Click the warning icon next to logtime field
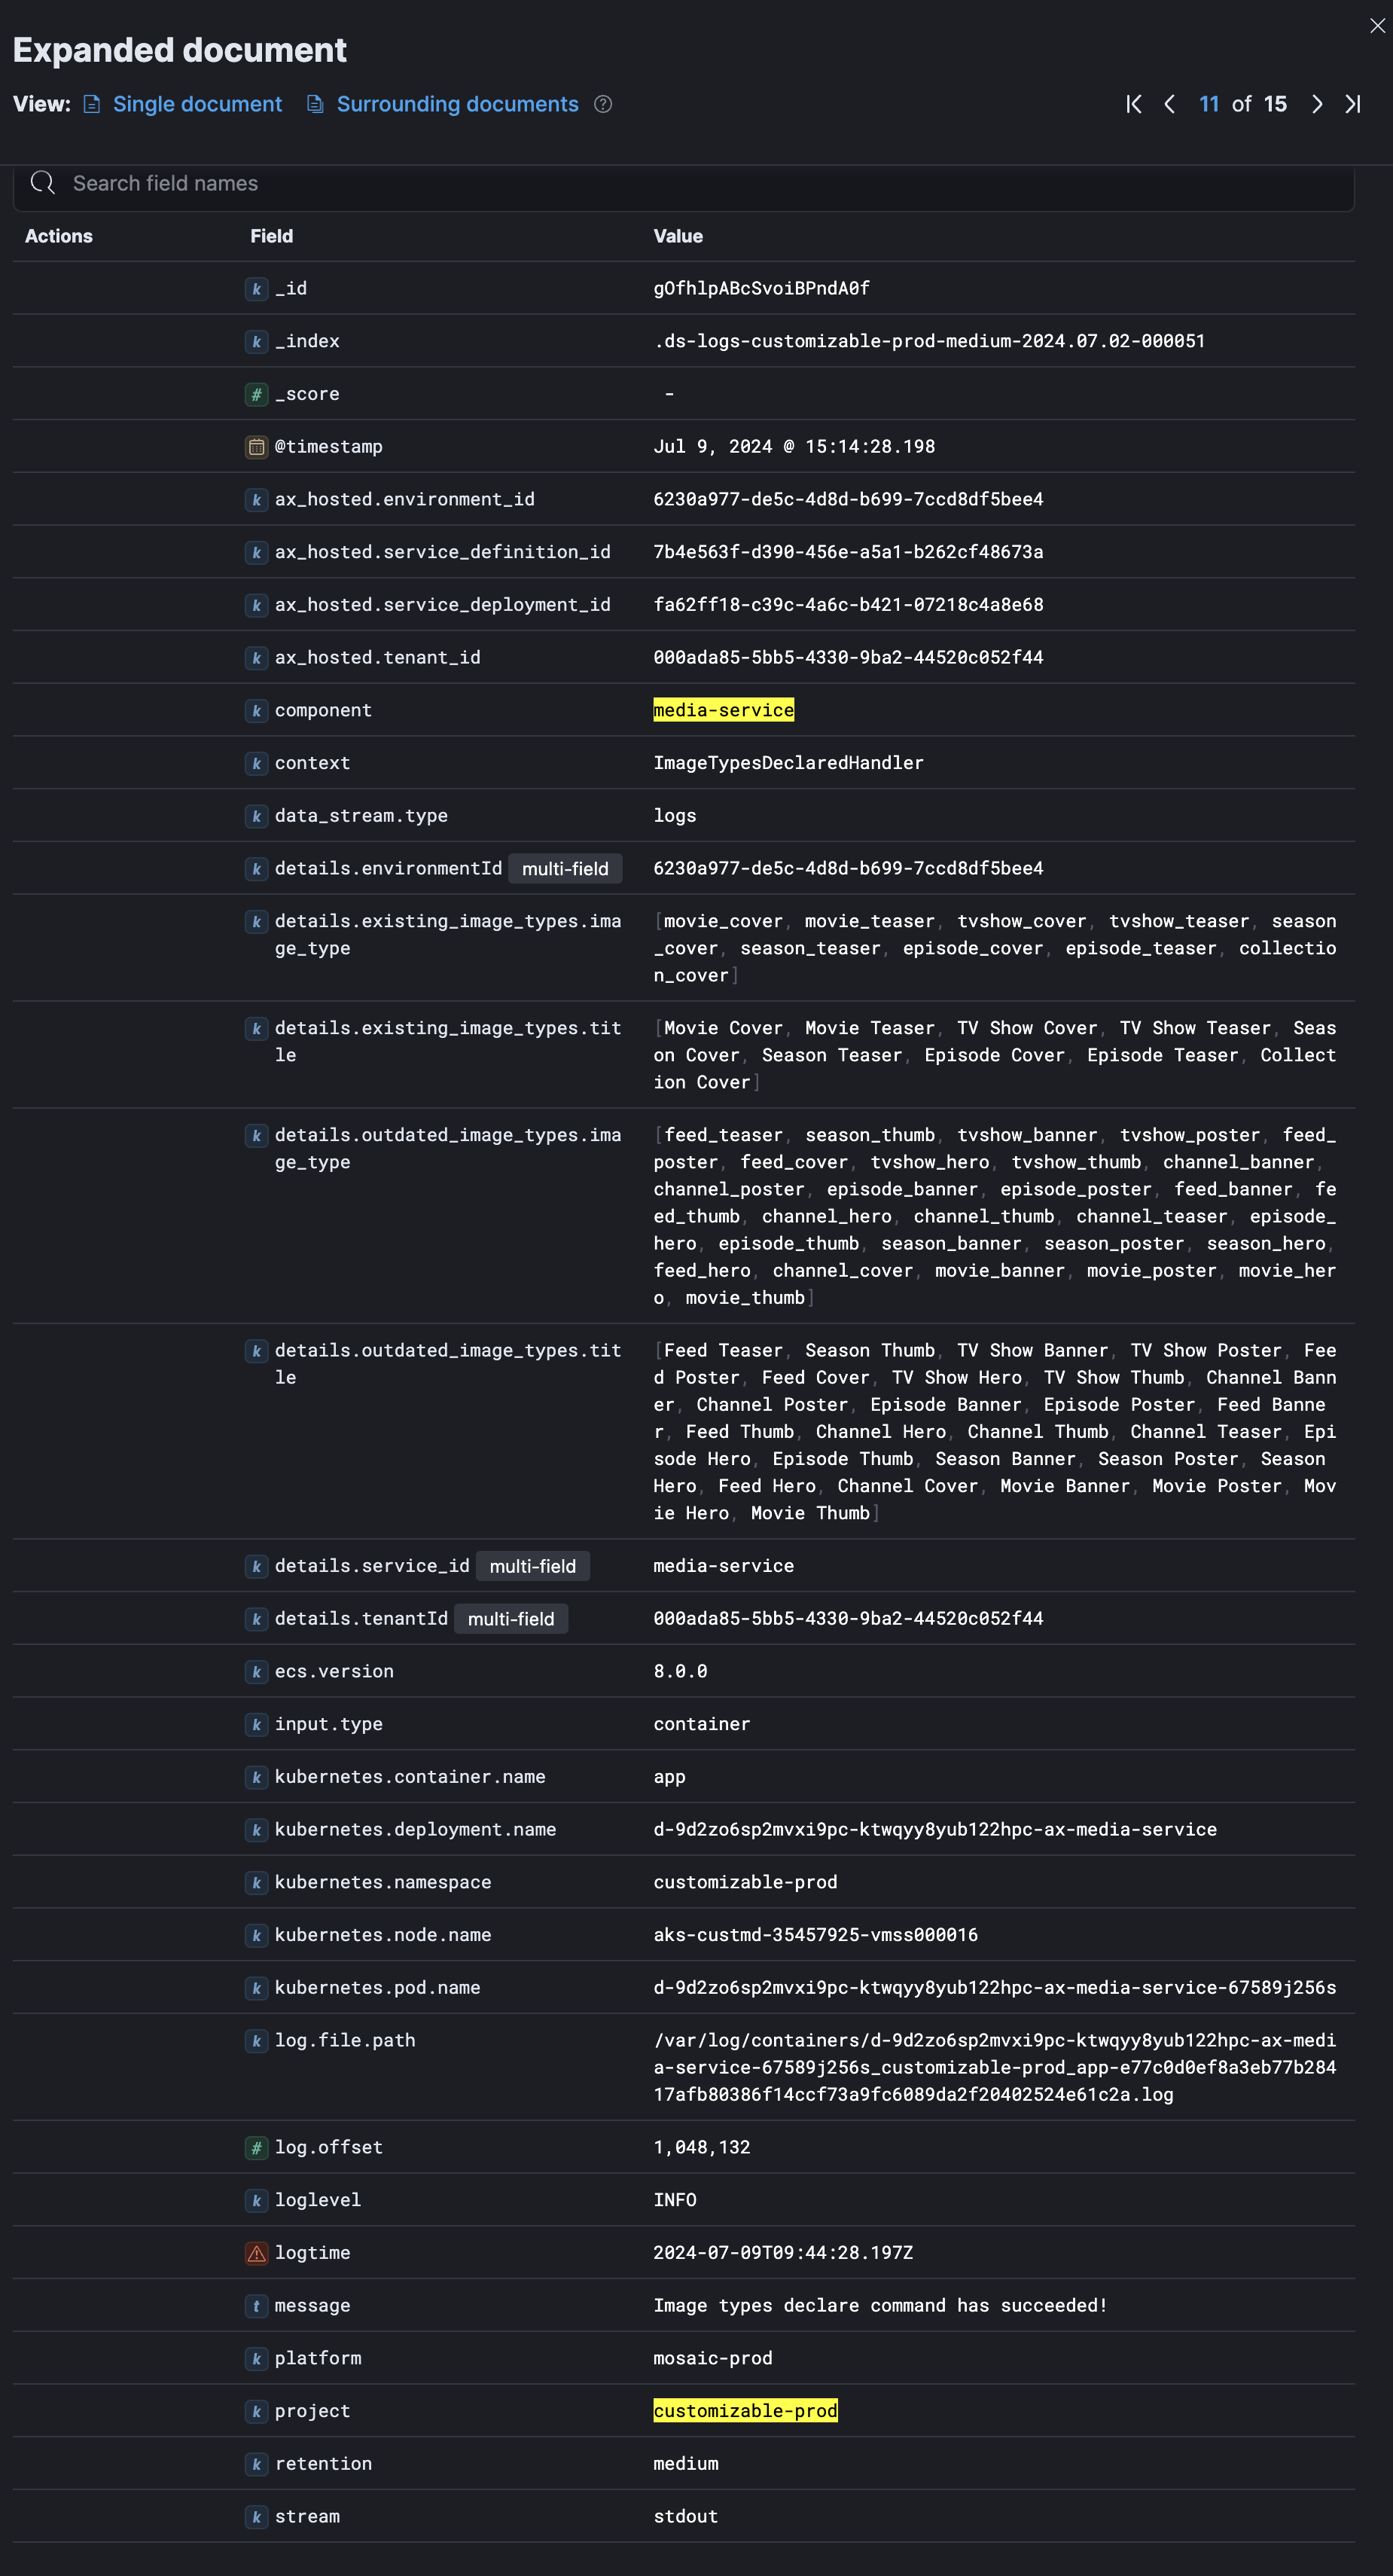Screen dimensions: 1393x2576 tap(256, 2253)
